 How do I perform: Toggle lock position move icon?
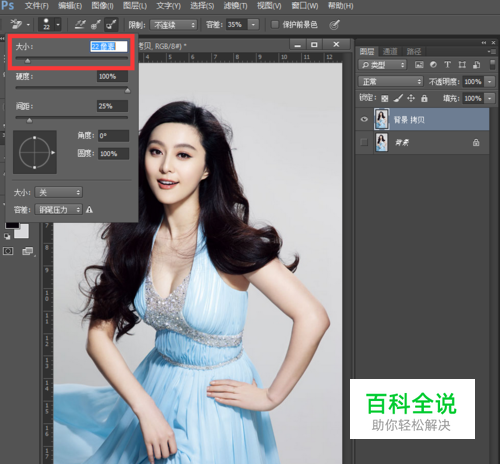pyautogui.click(x=411, y=98)
